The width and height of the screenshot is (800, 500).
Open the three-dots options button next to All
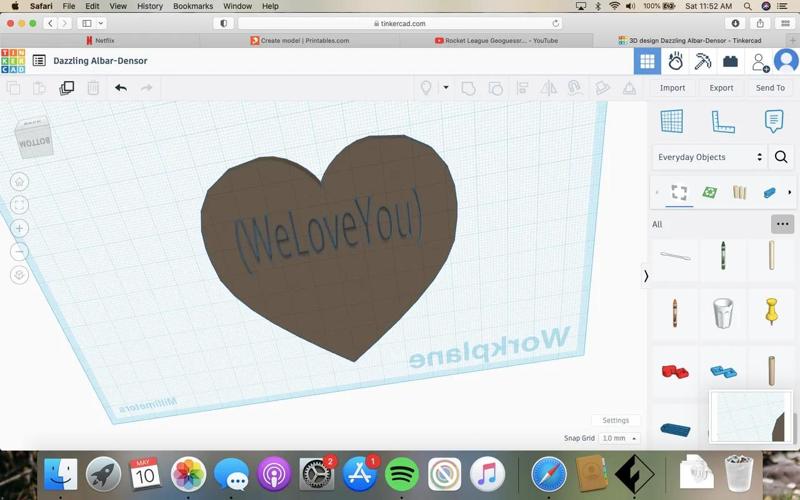click(x=782, y=224)
